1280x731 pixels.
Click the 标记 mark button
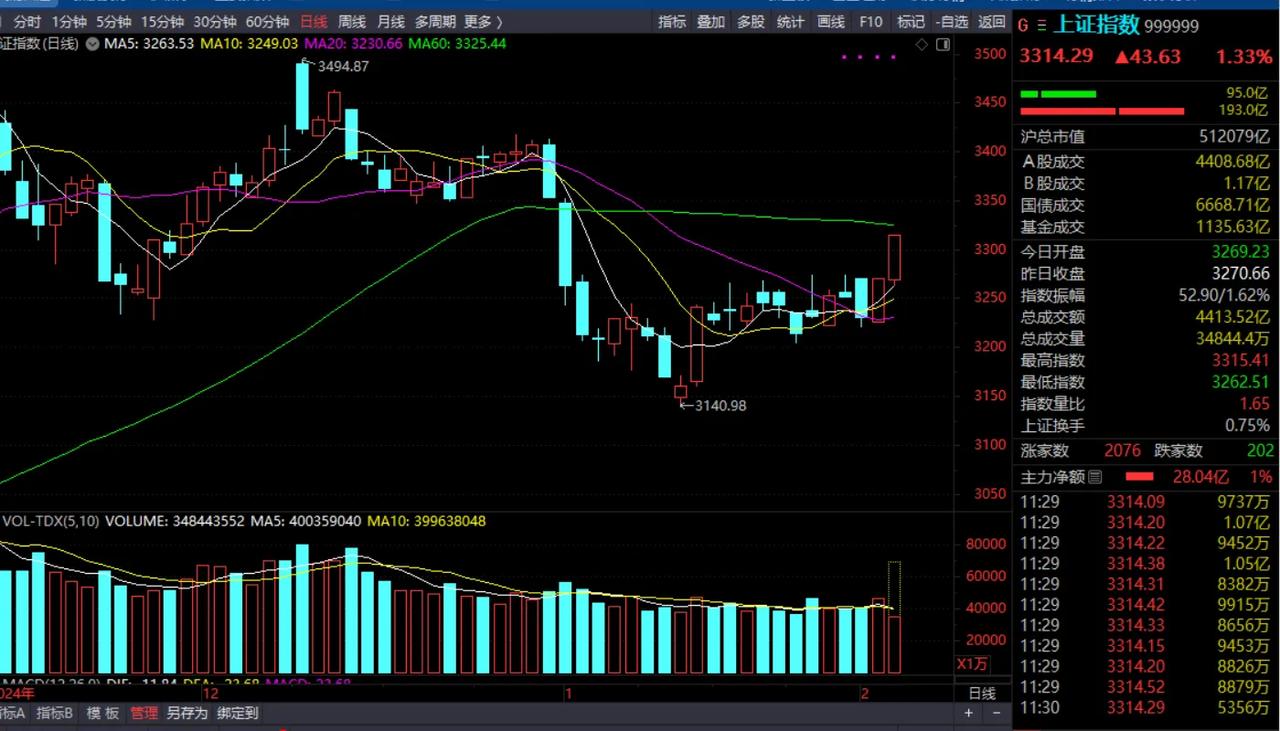[x=910, y=21]
